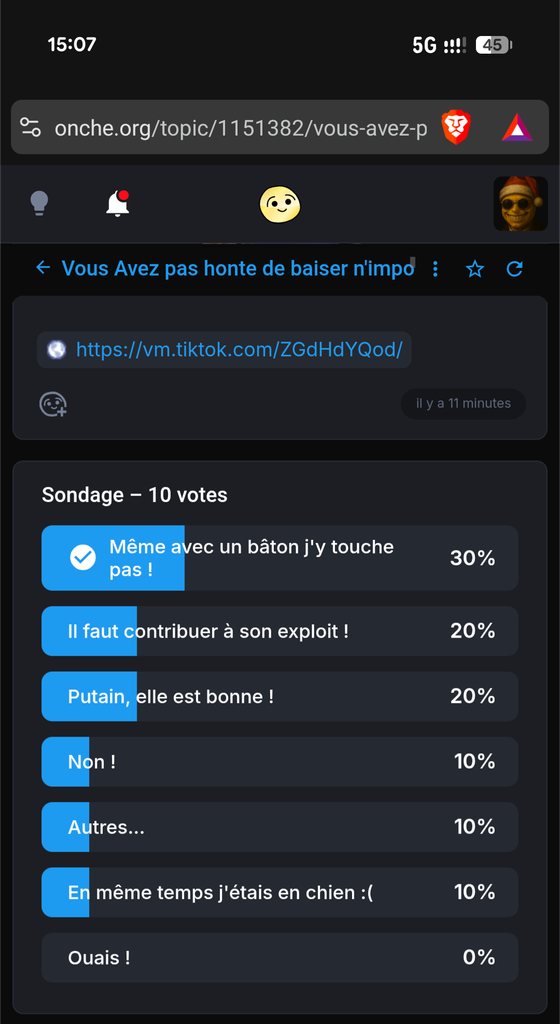Tap the Onche smiley logo
This screenshot has width=560, height=1024.
pos(280,204)
